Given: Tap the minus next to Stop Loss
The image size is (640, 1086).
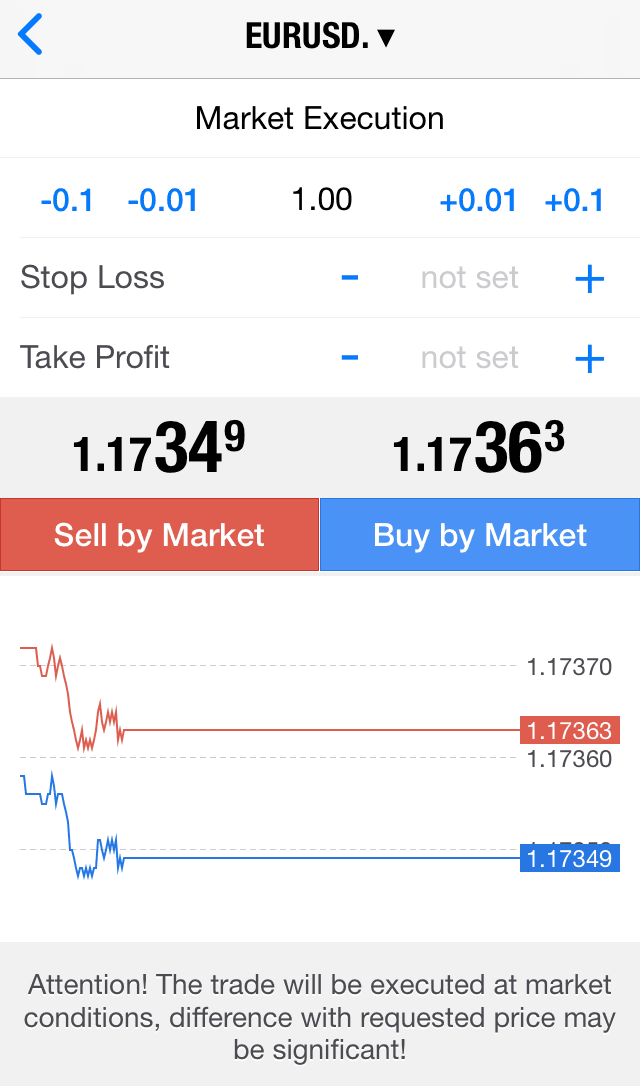Looking at the screenshot, I should pyautogui.click(x=349, y=278).
